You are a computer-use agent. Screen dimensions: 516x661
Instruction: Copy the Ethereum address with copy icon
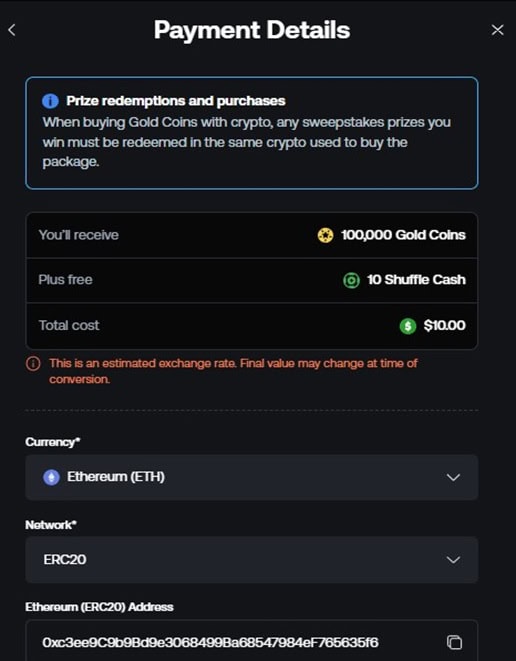coord(454,642)
